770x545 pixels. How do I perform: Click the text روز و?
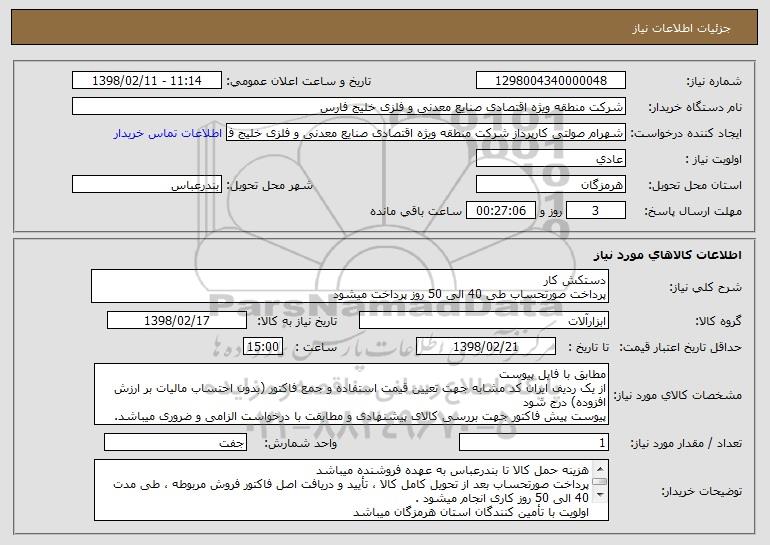pos(550,211)
